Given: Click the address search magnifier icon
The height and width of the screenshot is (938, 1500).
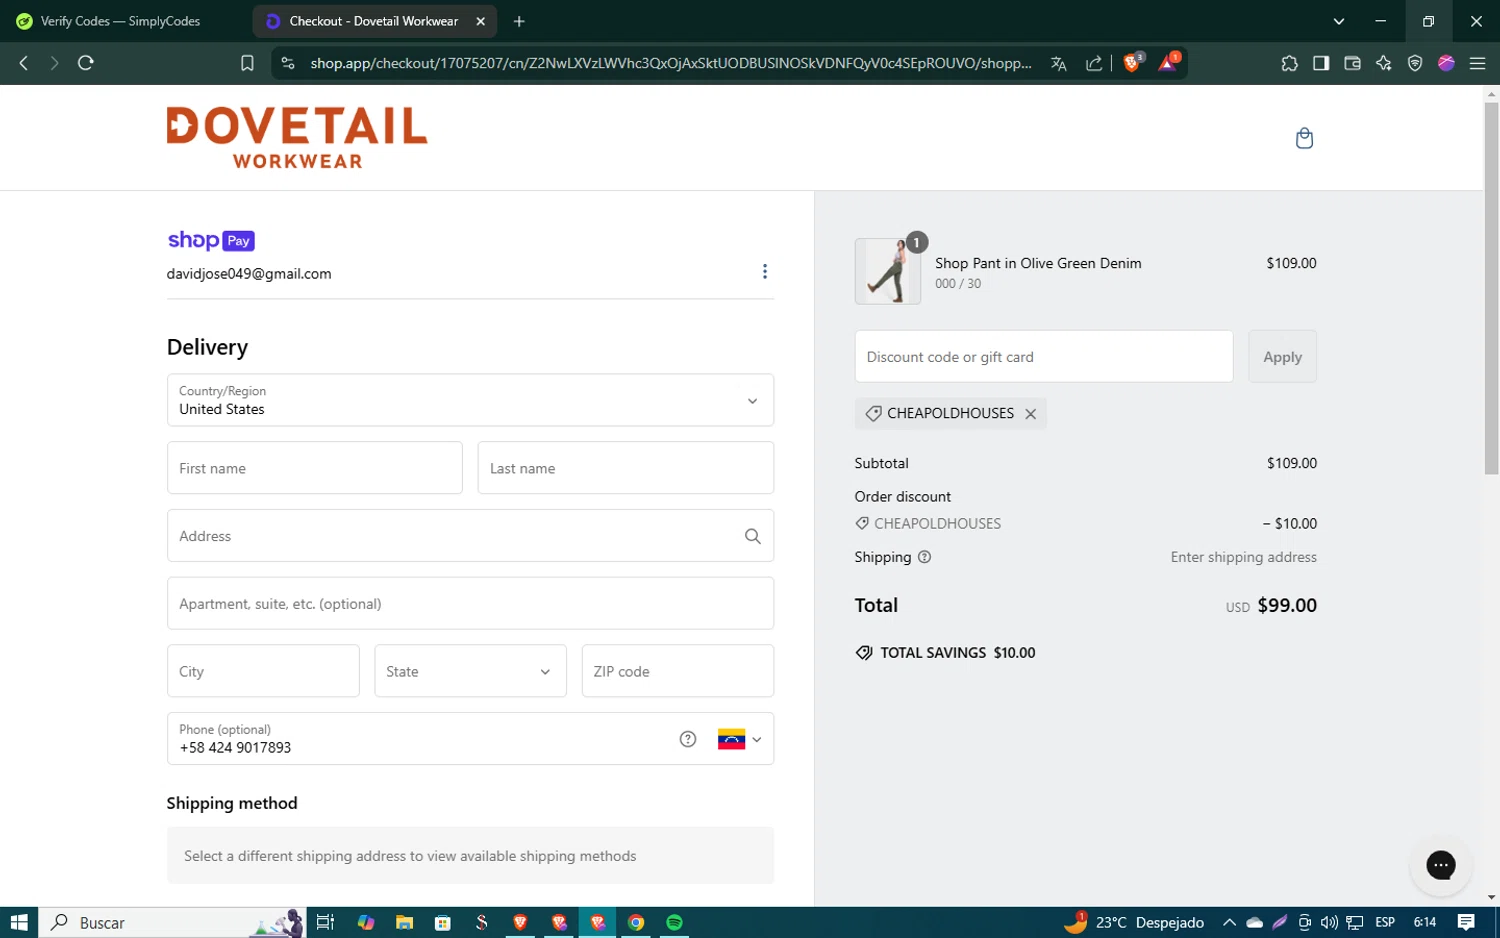Looking at the screenshot, I should click(x=753, y=536).
